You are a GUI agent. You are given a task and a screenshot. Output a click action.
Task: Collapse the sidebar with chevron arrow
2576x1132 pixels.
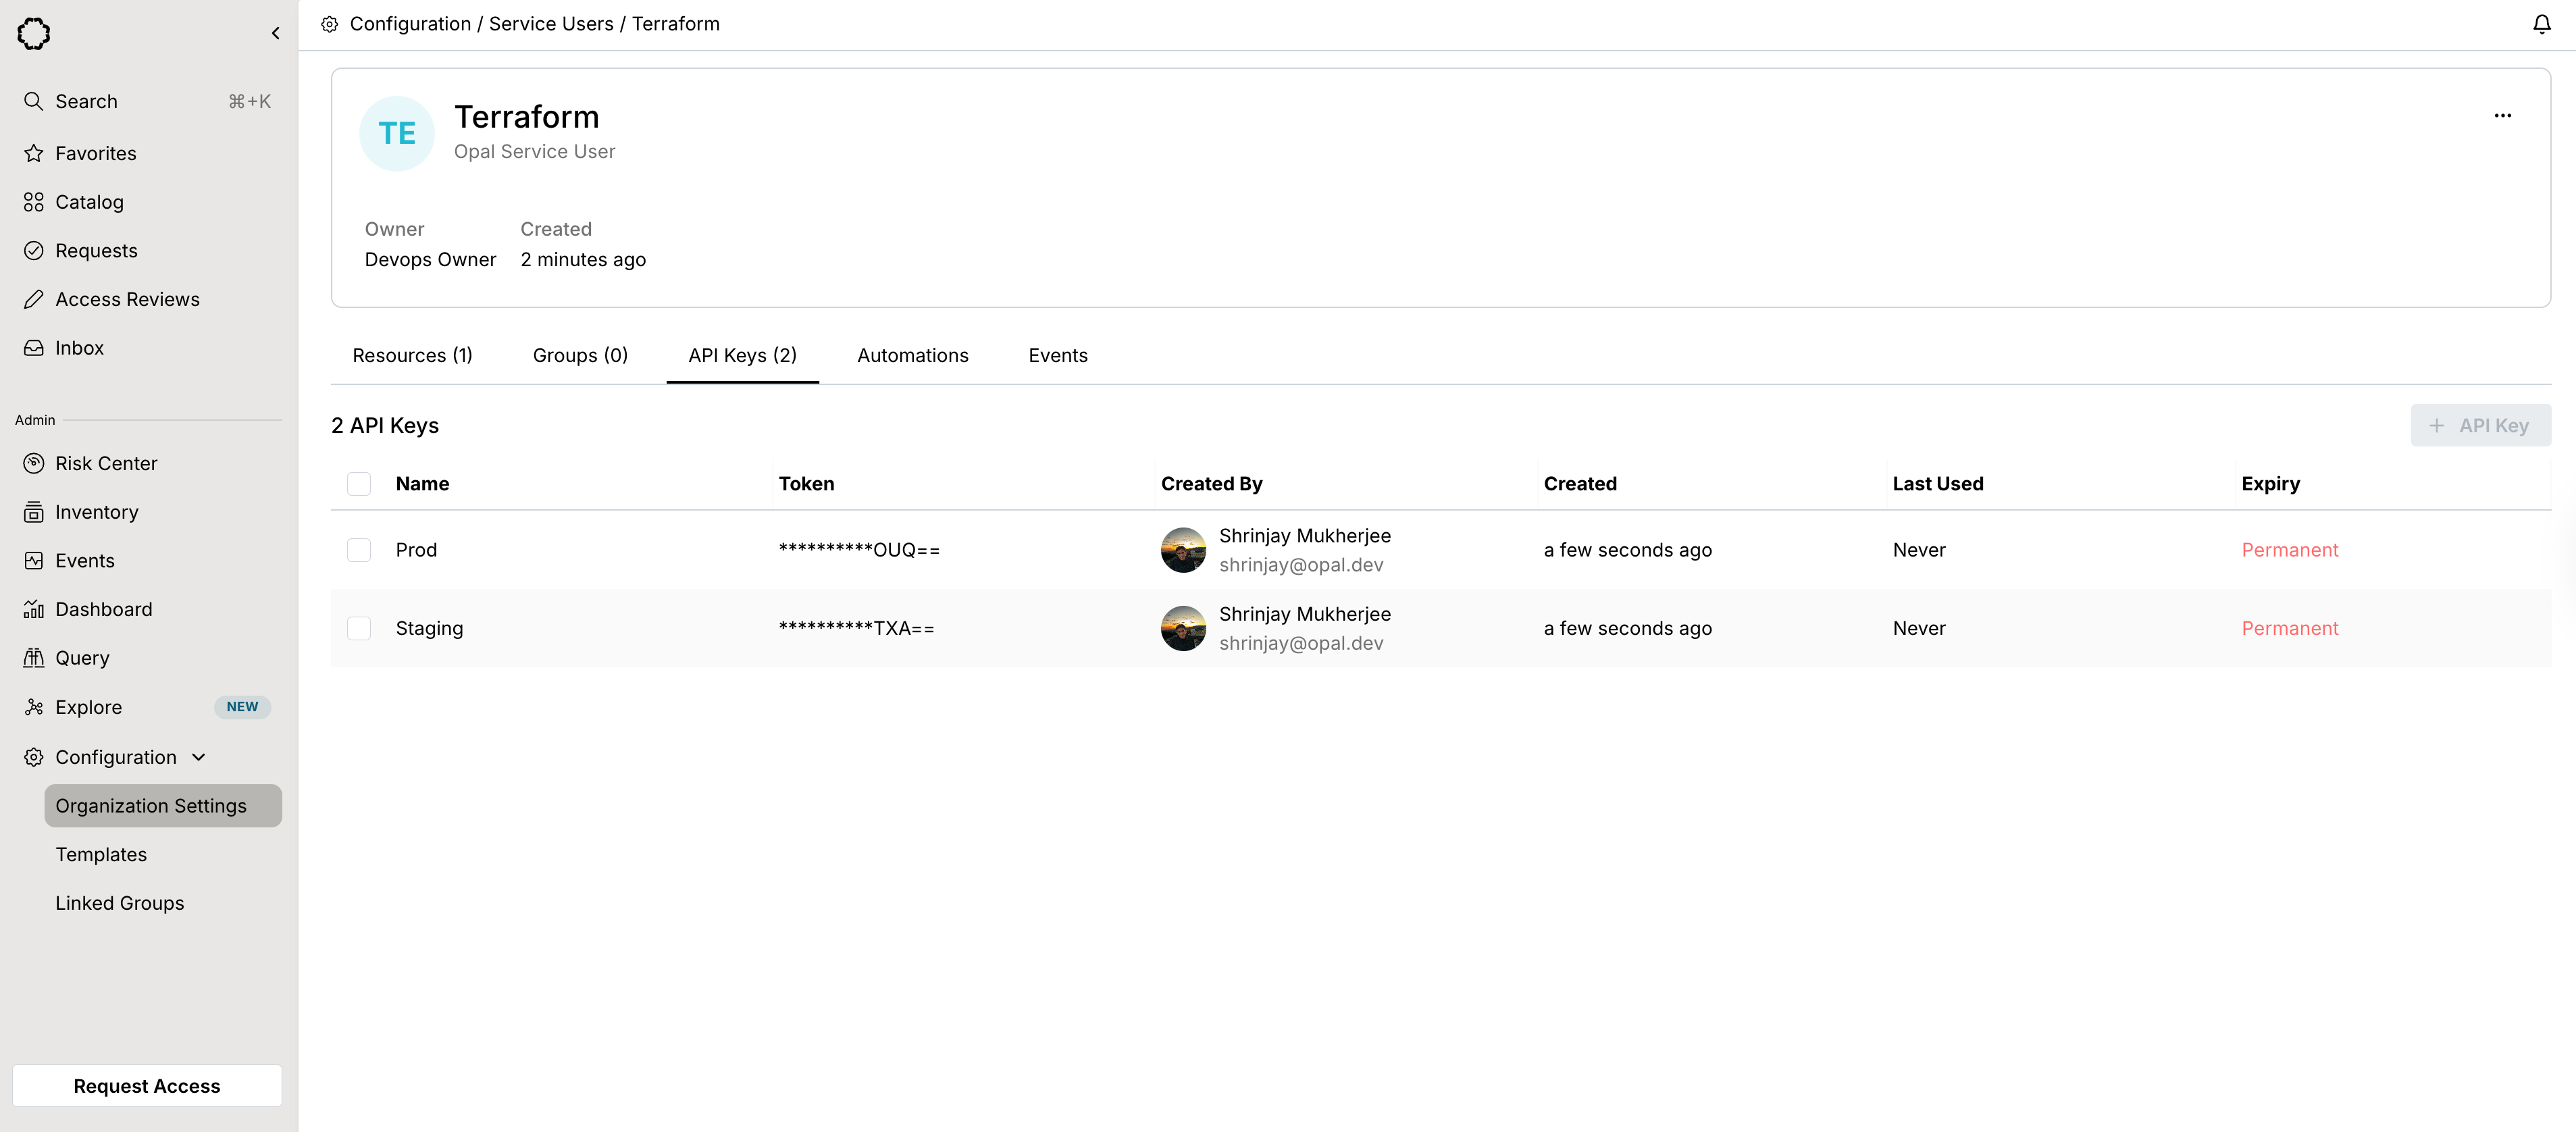pos(275,33)
